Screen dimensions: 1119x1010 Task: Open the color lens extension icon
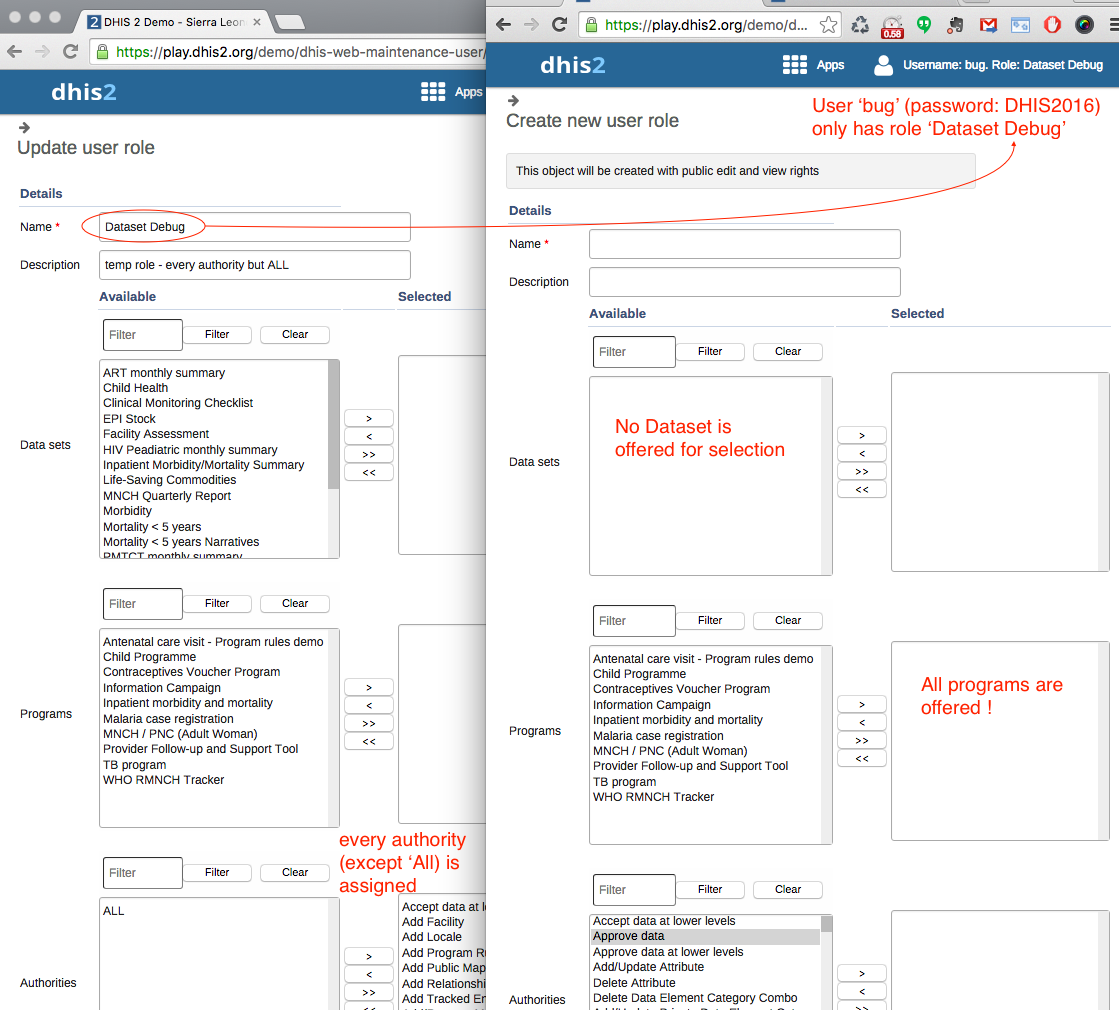1084,25
